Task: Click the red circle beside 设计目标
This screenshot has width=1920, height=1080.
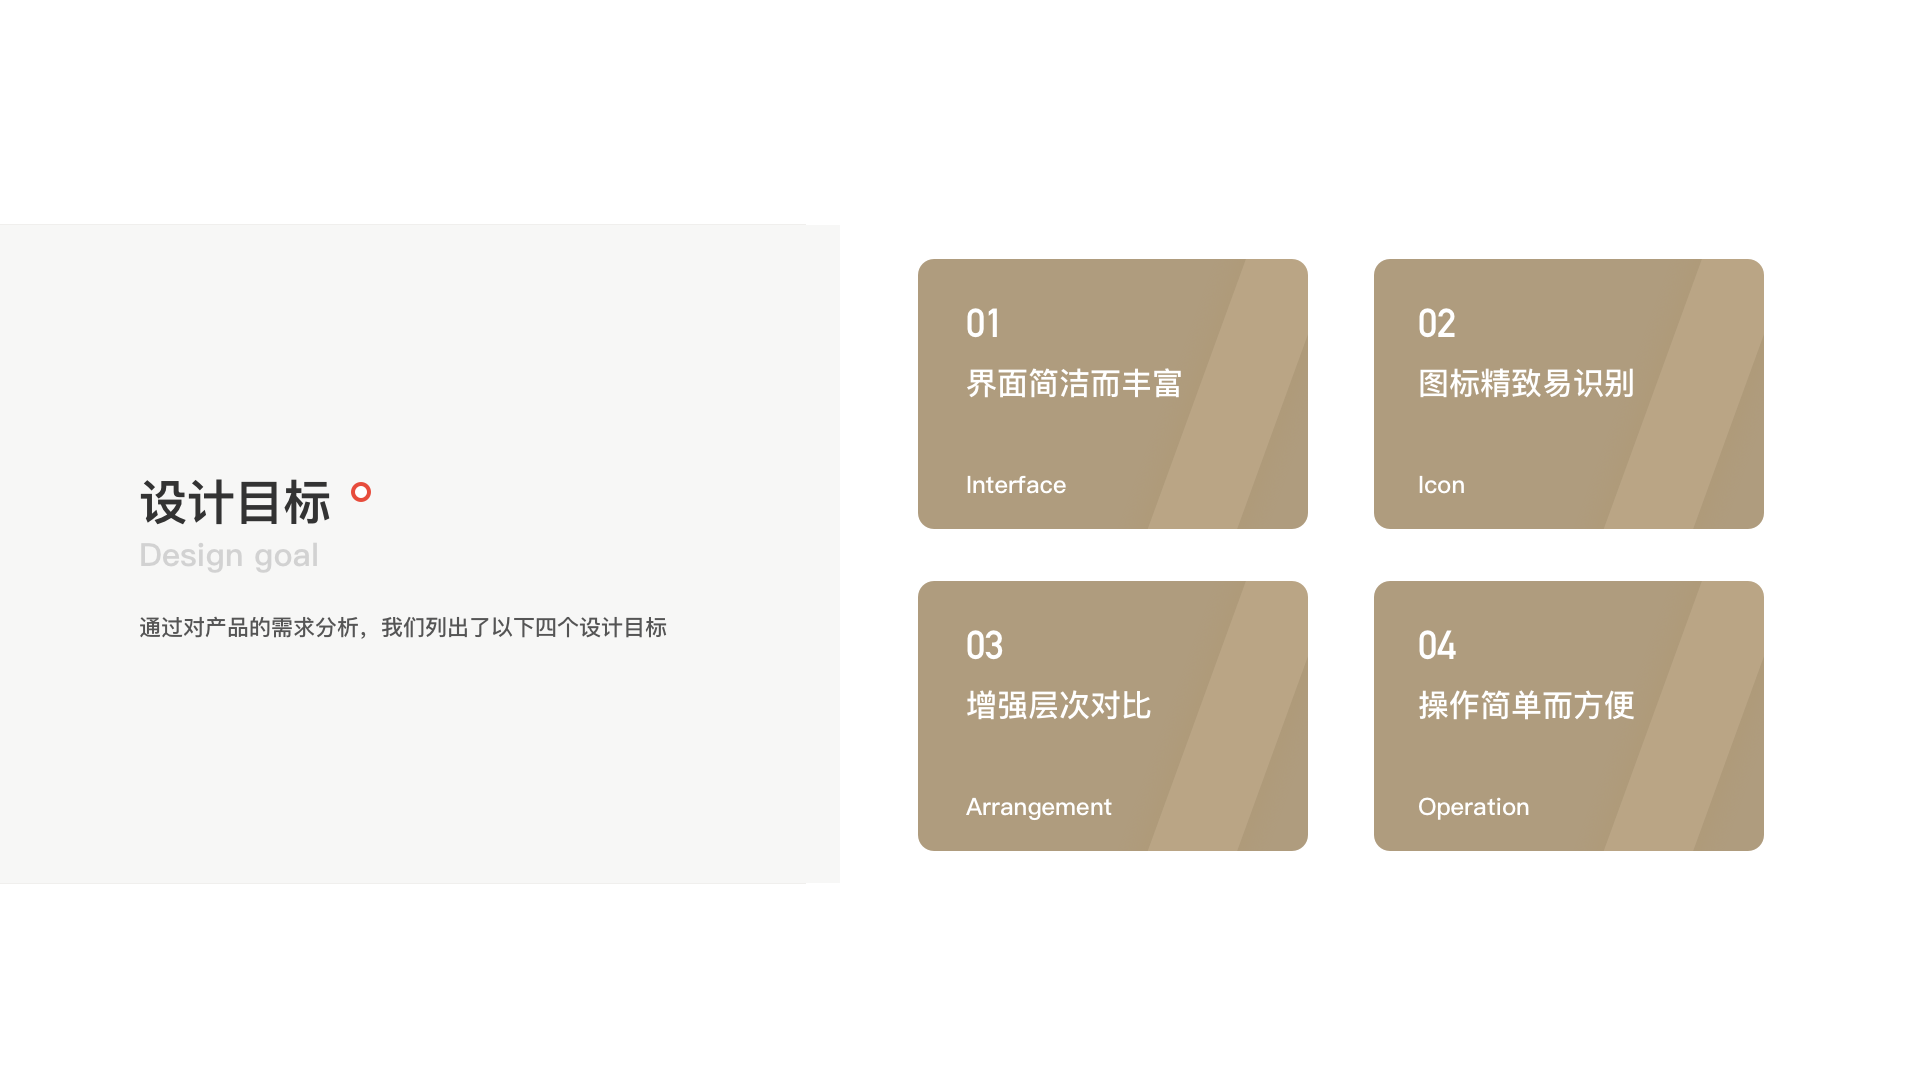Action: pyautogui.click(x=361, y=492)
